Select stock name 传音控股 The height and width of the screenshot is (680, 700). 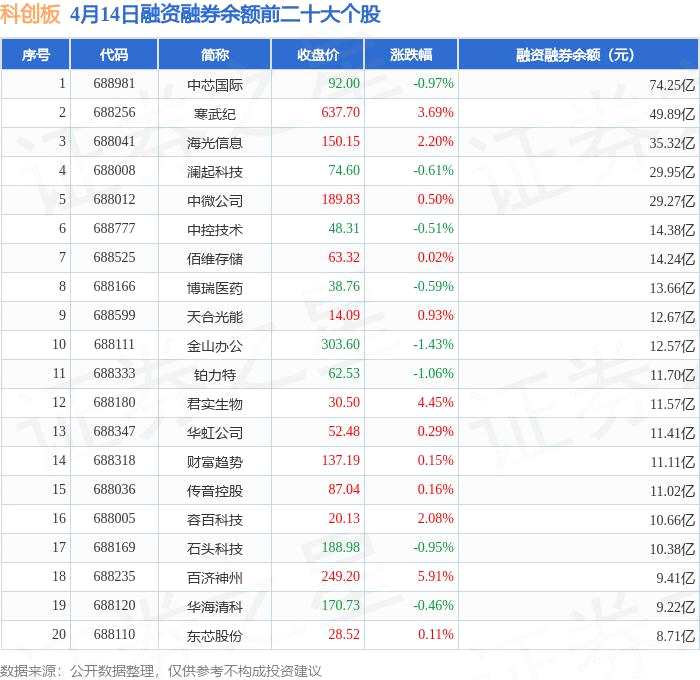(x=215, y=491)
